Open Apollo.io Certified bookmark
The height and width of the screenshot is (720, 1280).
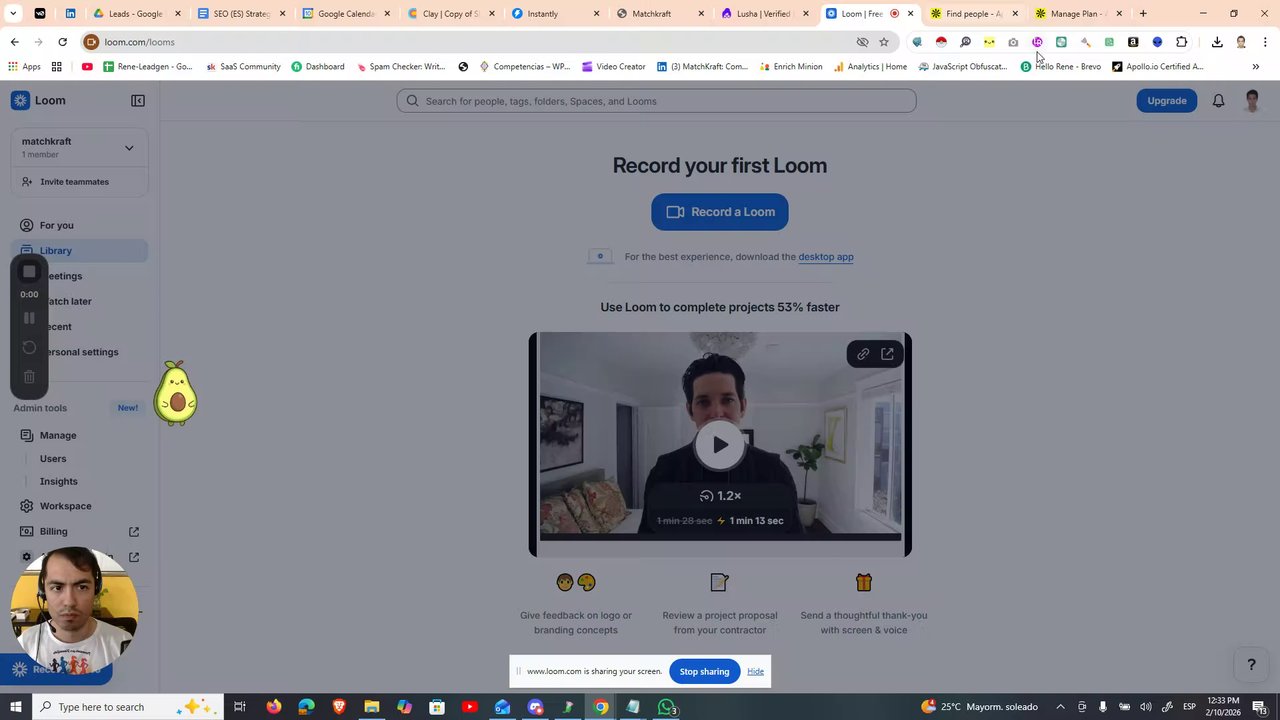pyautogui.click(x=1157, y=67)
